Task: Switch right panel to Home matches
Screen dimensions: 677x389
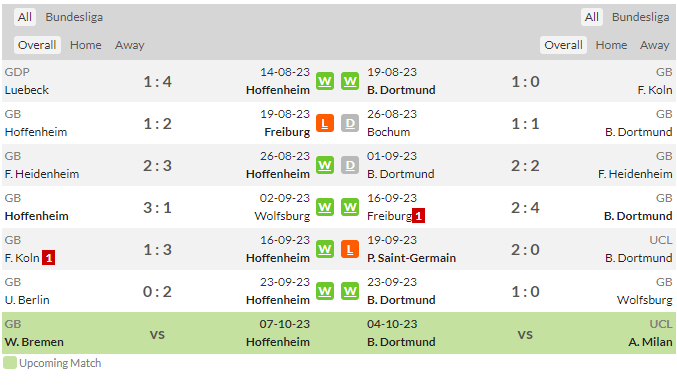Action: point(611,45)
